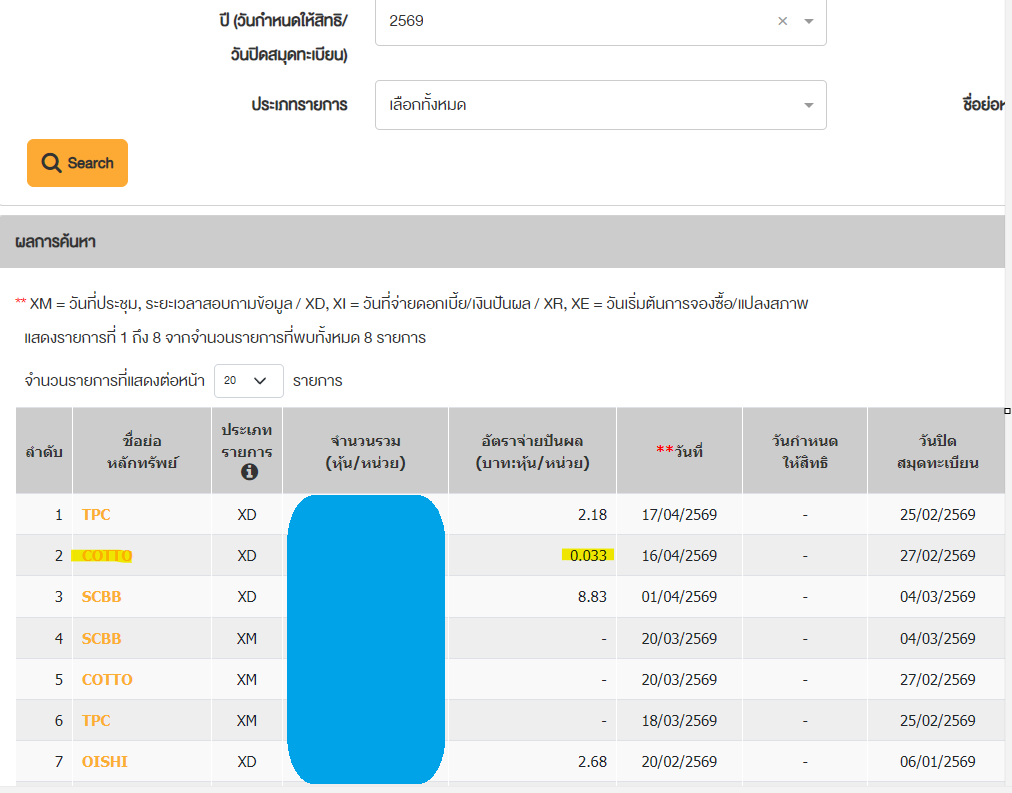Open the rows-per-page dropdown showing 20
This screenshot has height=793, width=1012.
point(248,381)
